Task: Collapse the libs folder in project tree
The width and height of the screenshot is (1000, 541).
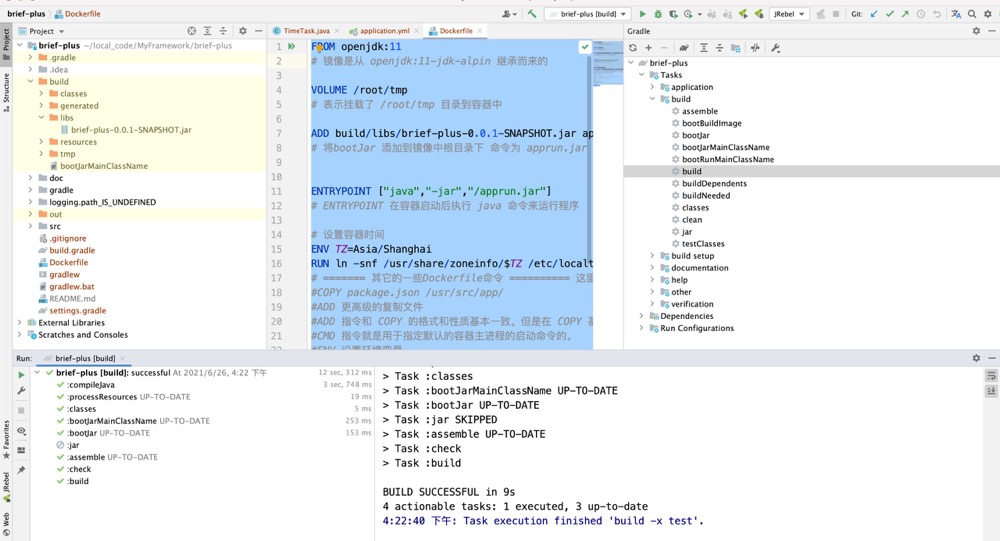Action: click(x=42, y=118)
